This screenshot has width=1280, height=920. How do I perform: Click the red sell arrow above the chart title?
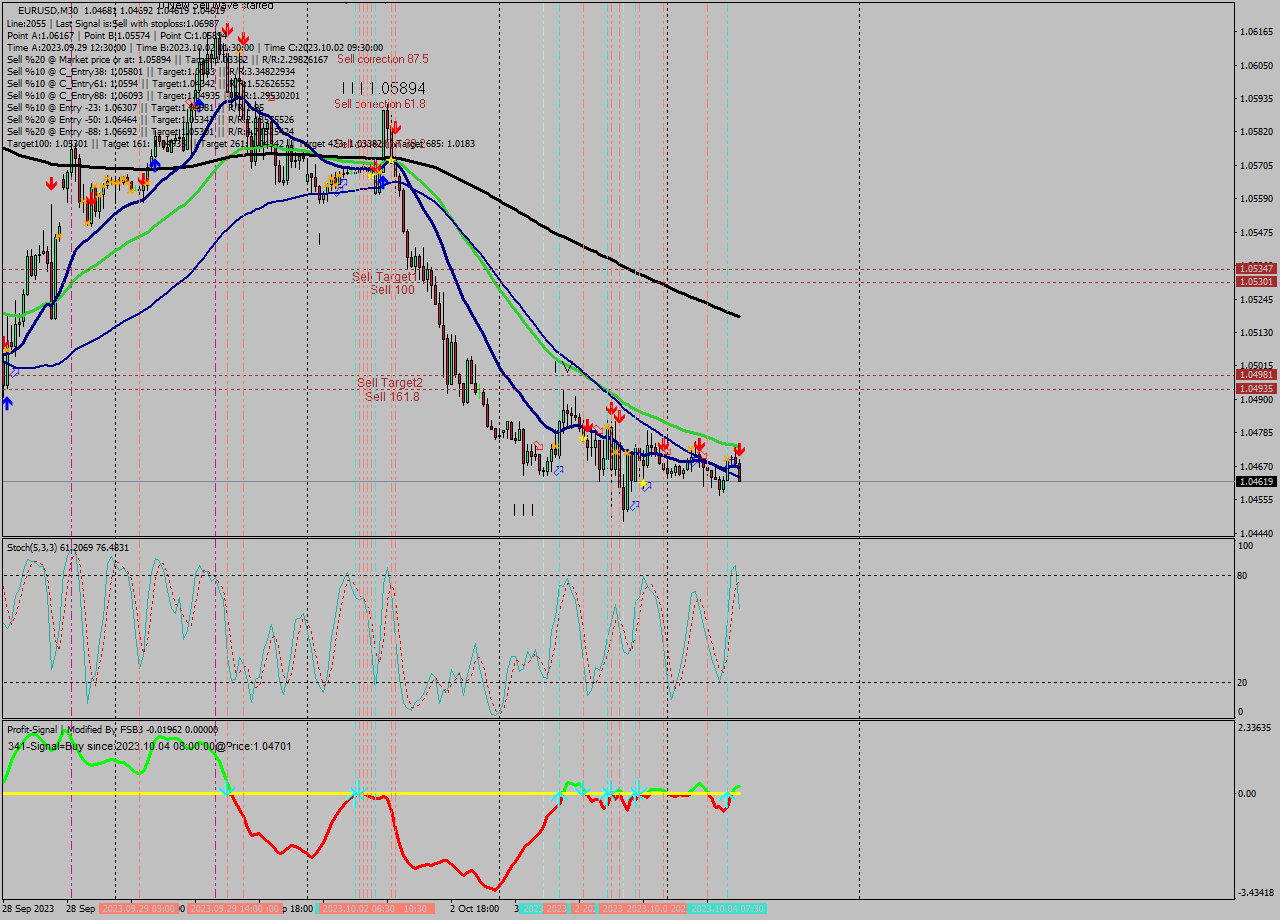click(230, 30)
